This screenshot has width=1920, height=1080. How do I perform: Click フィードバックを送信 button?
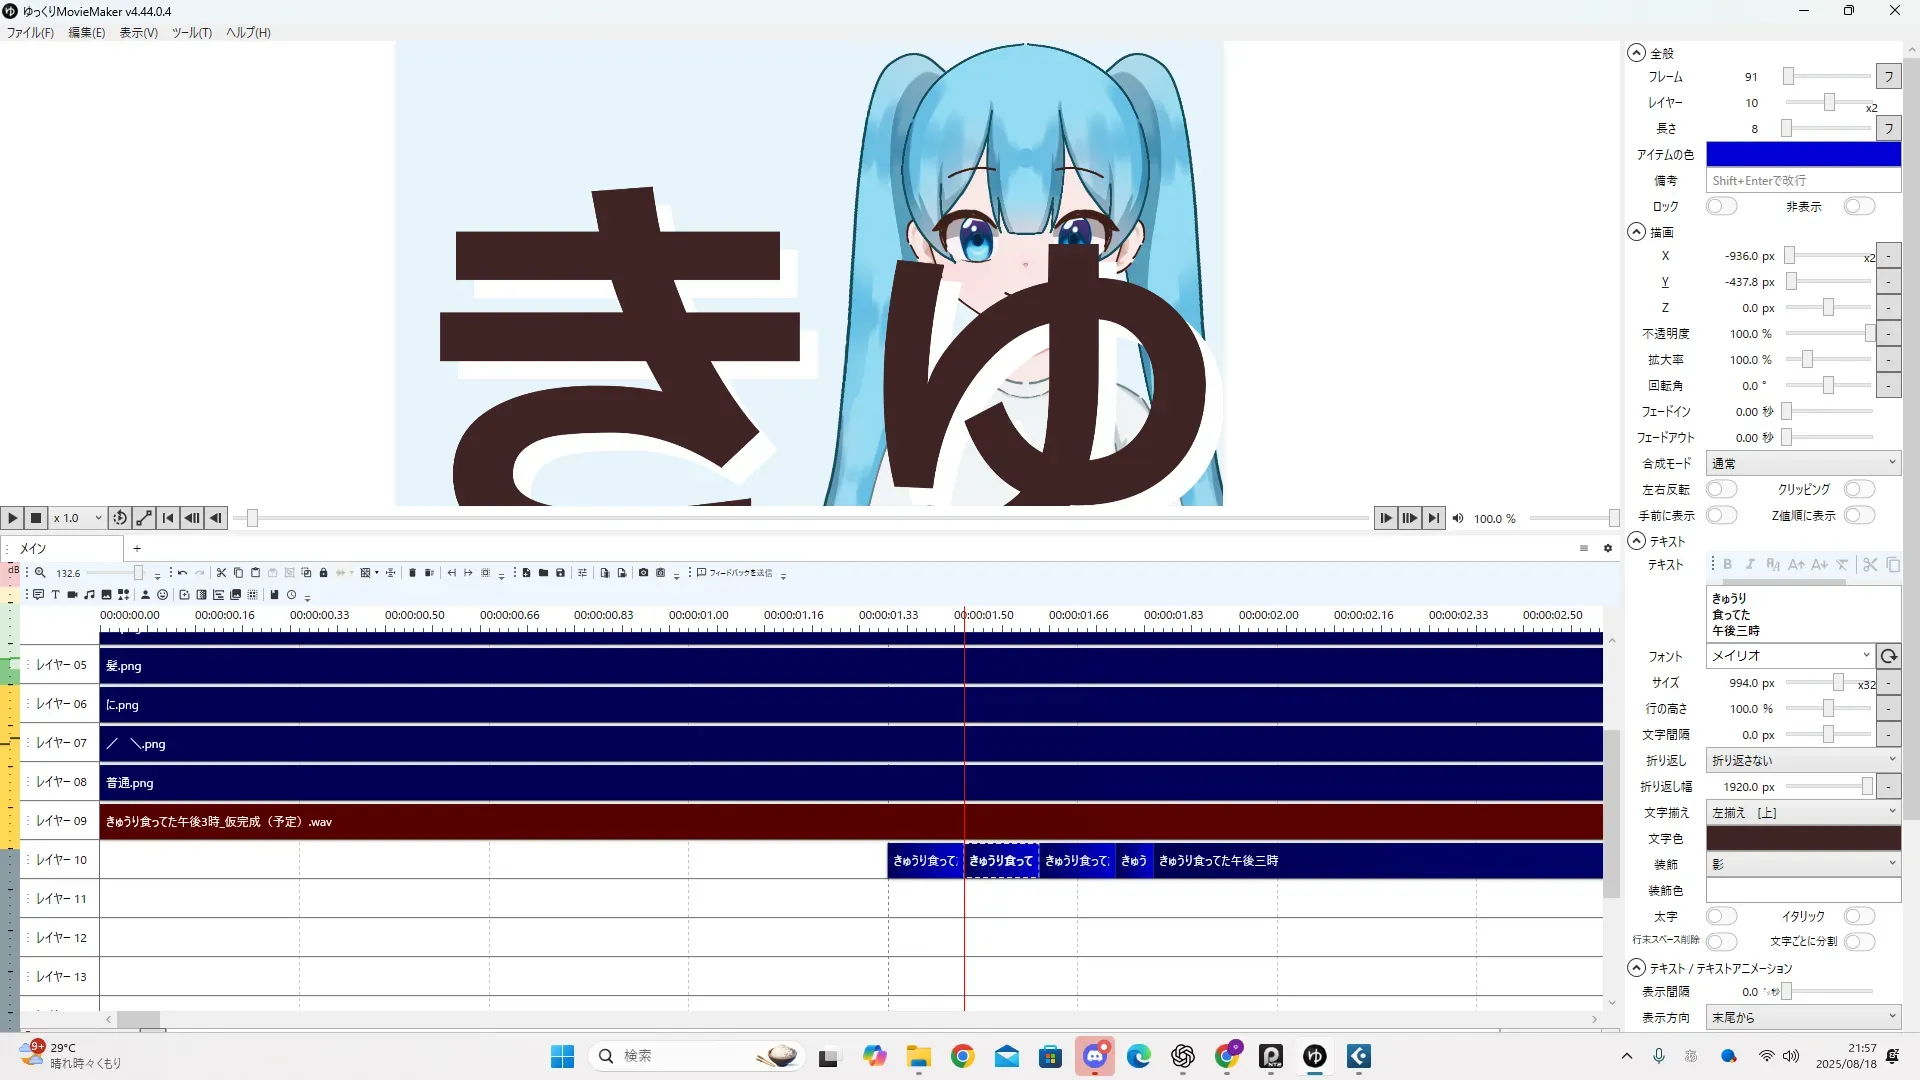pyautogui.click(x=735, y=573)
